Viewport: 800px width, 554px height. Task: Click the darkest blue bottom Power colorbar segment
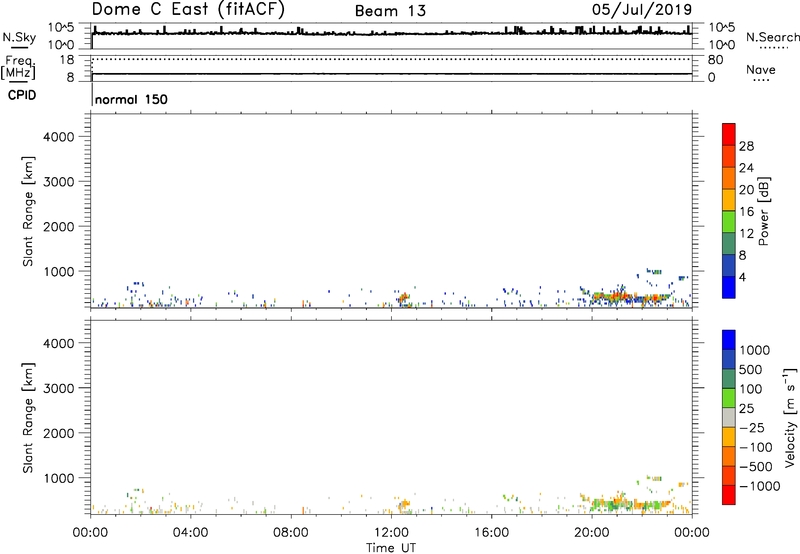729,287
